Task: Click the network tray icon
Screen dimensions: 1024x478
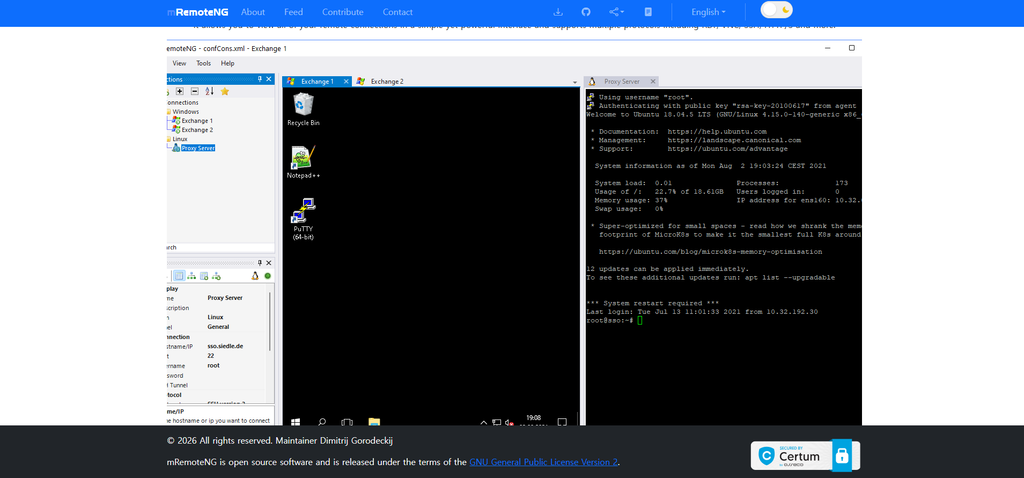Action: click(497, 422)
